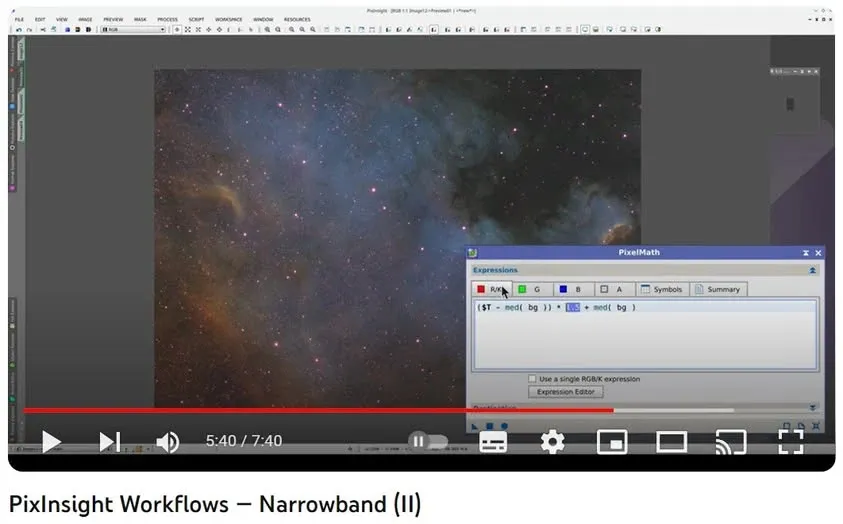Open the PROCESS menu
This screenshot has height=524, width=843.
coord(167,19)
